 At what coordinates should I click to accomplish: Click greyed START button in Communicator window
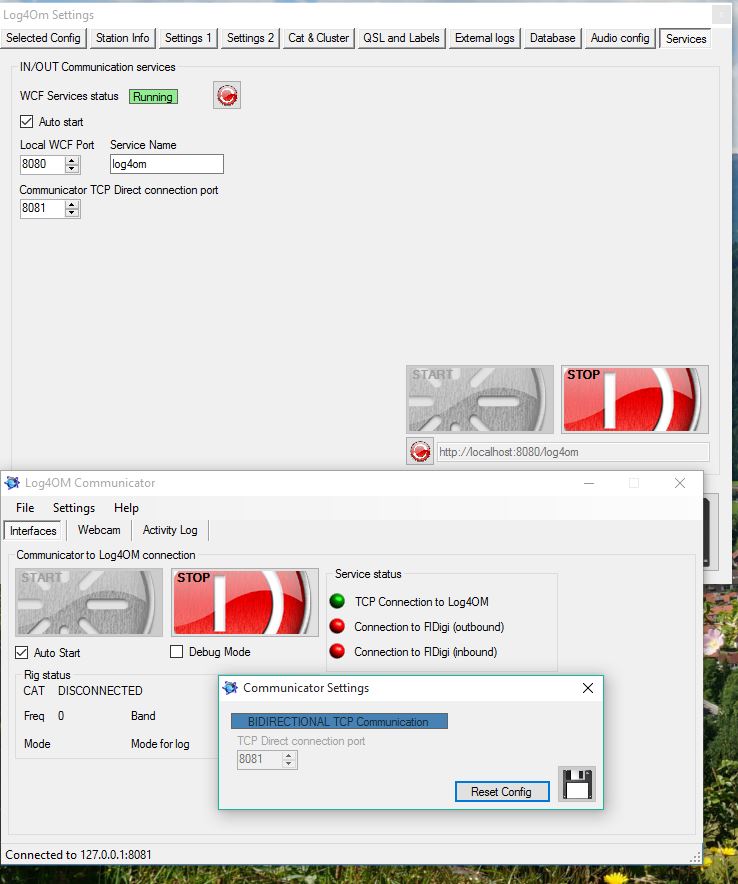coord(89,602)
